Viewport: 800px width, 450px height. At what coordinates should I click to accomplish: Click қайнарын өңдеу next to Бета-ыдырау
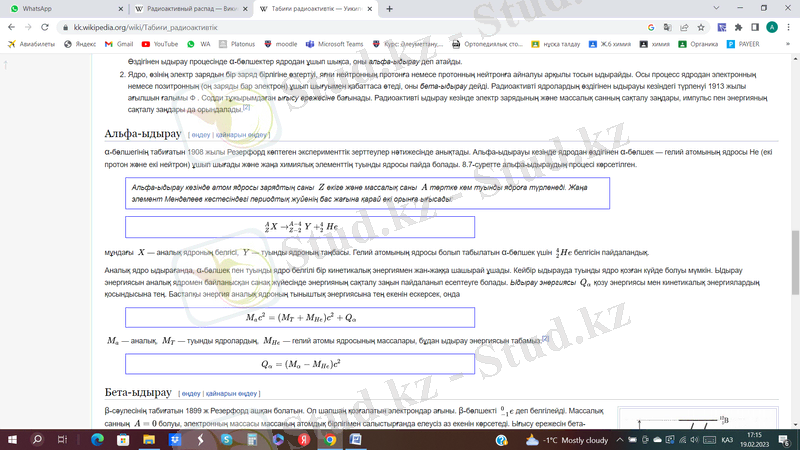click(231, 393)
